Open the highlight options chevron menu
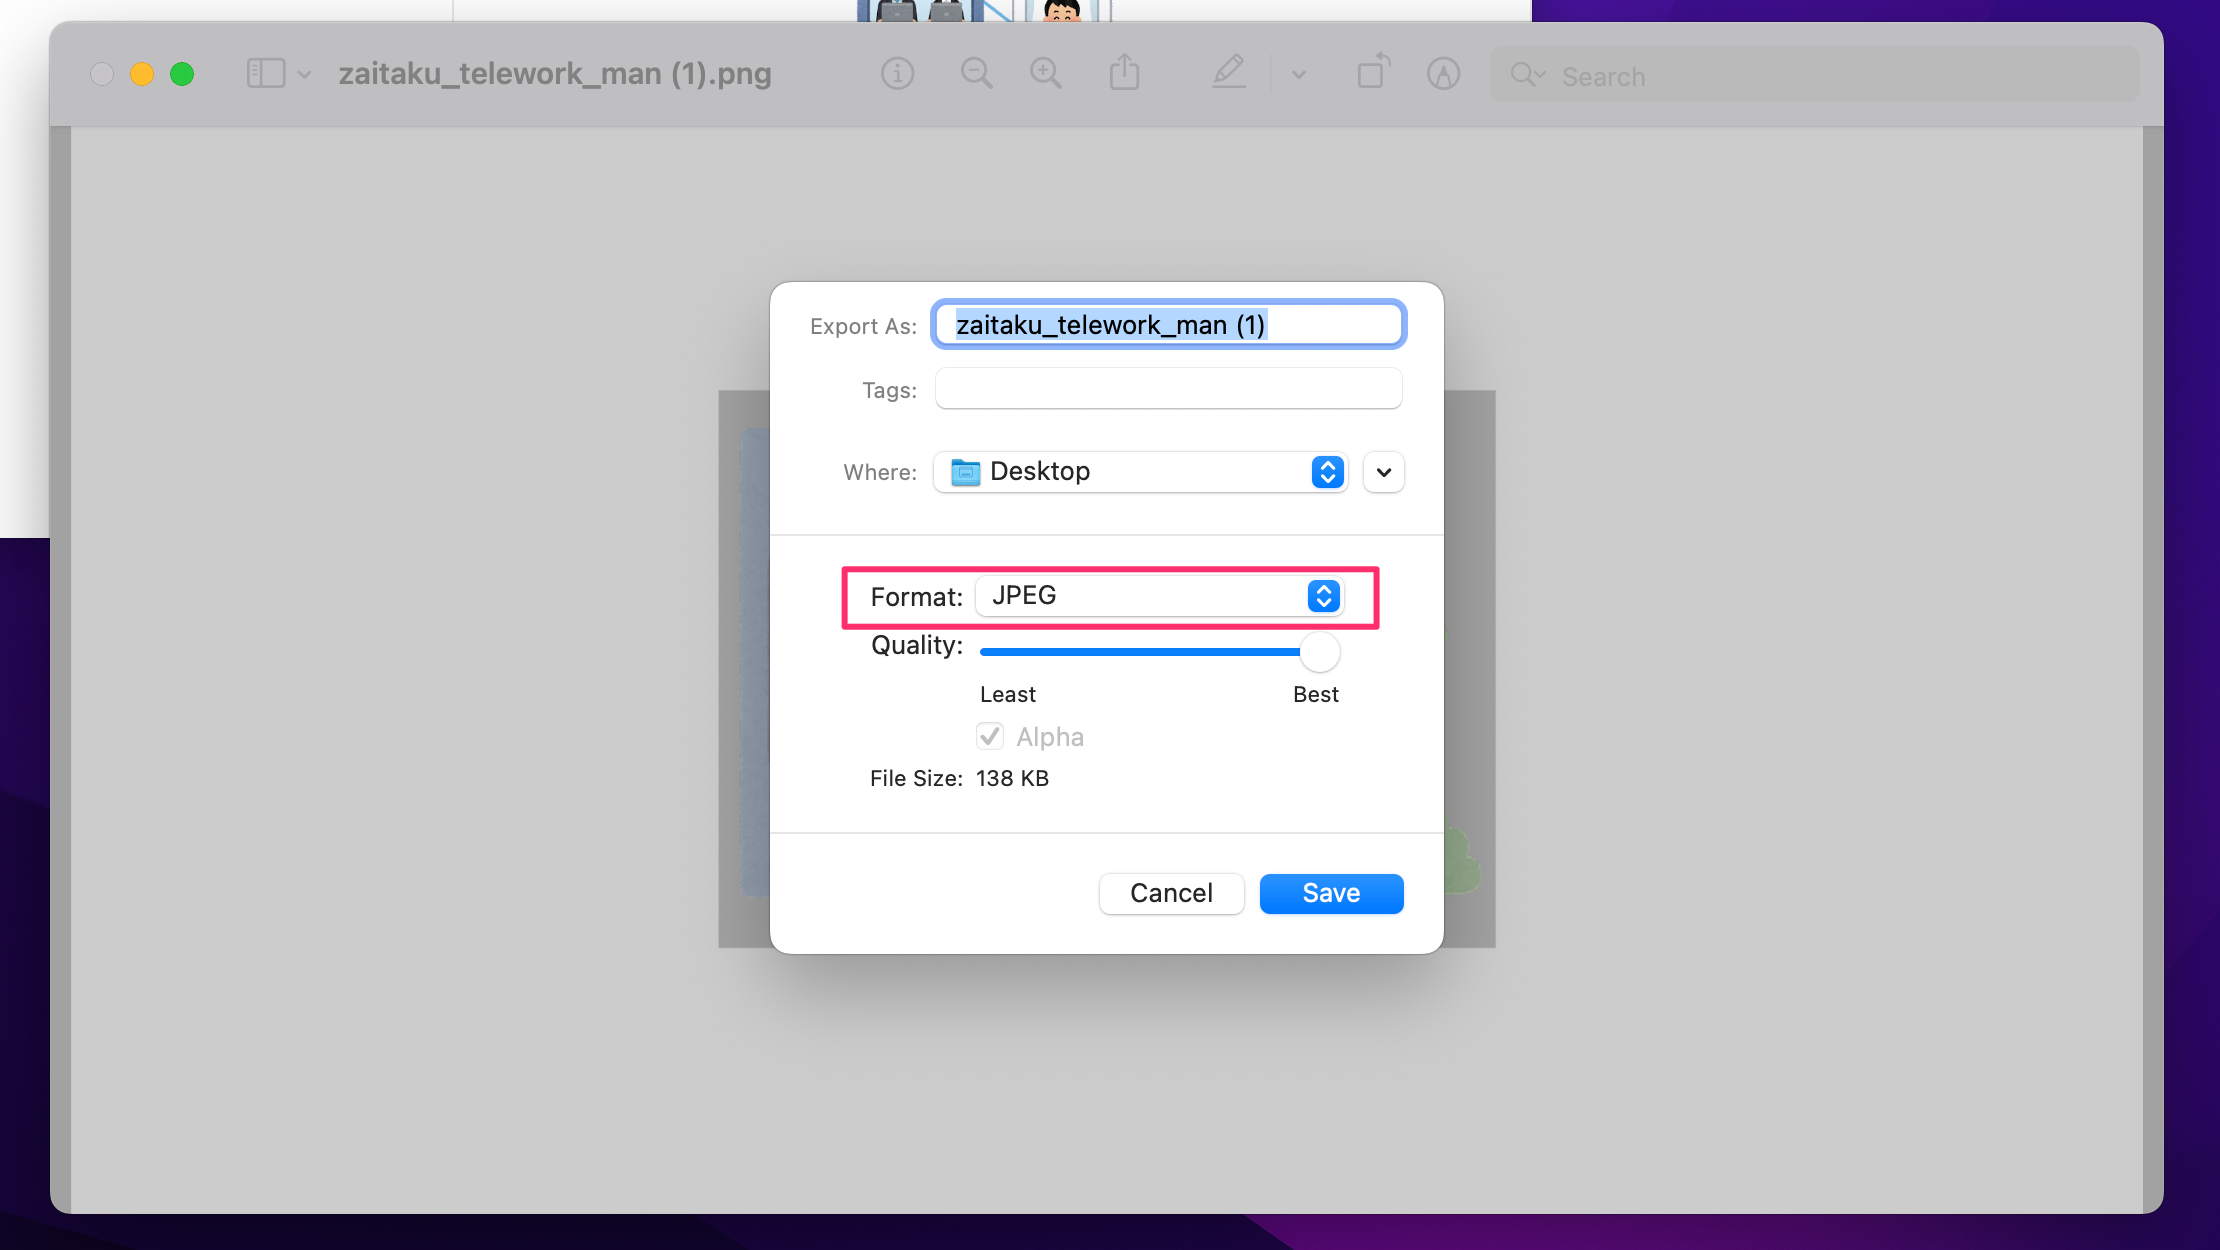Image resolution: width=2220 pixels, height=1250 pixels. 1298,74
